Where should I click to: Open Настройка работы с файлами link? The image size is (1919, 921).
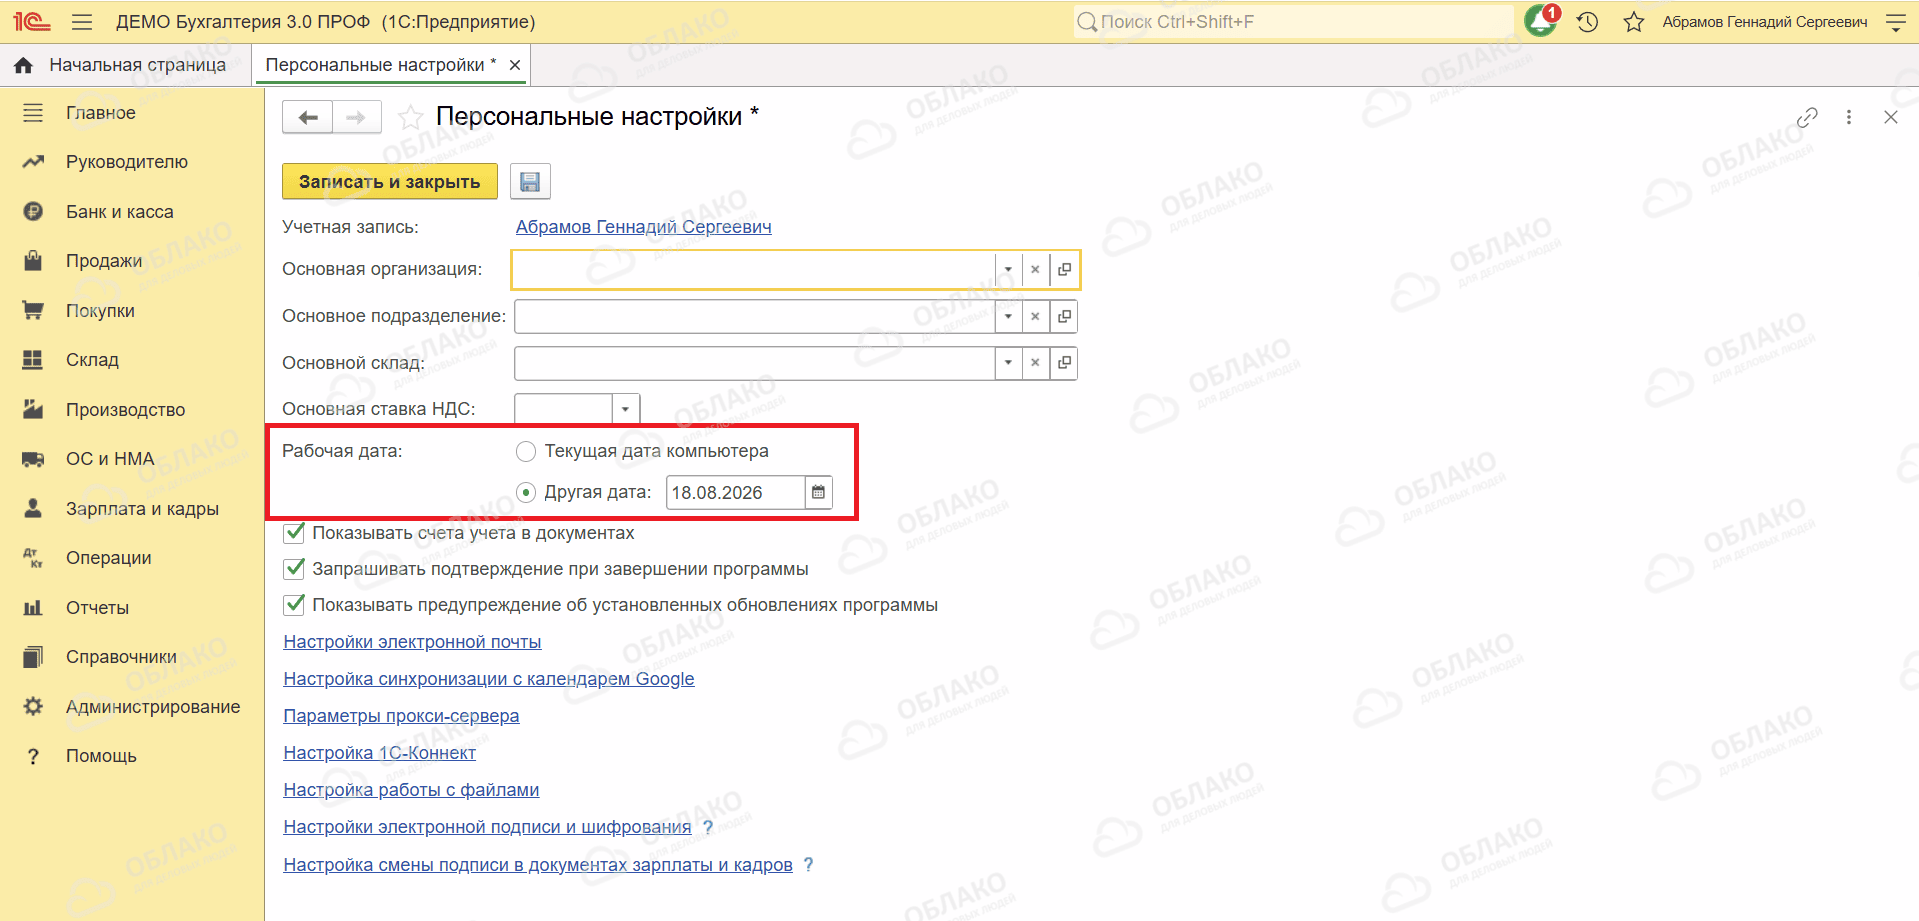411,790
